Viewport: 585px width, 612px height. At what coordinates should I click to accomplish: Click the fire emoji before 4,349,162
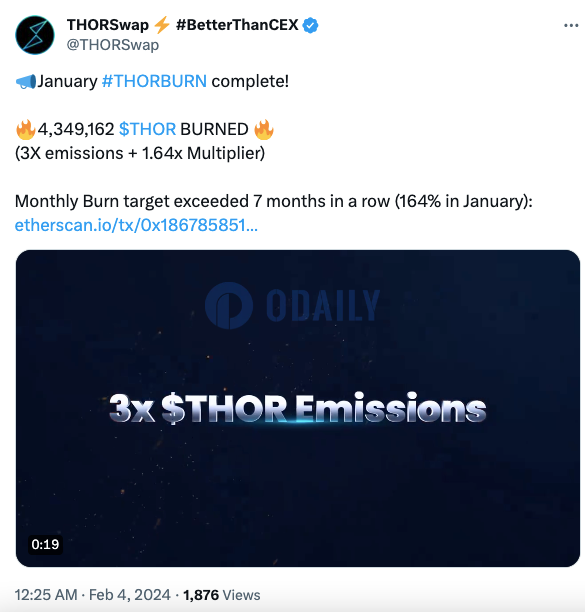[25, 129]
